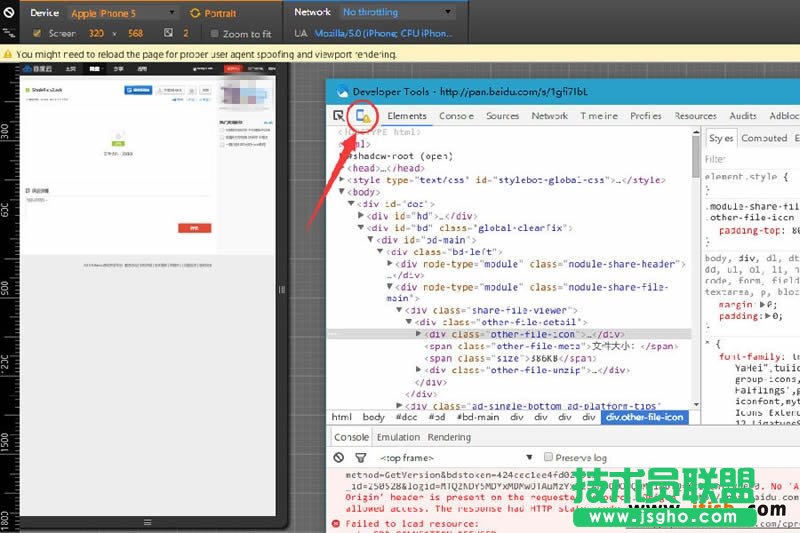Activate the inspect element picker icon
The image size is (800, 533).
pos(339,116)
